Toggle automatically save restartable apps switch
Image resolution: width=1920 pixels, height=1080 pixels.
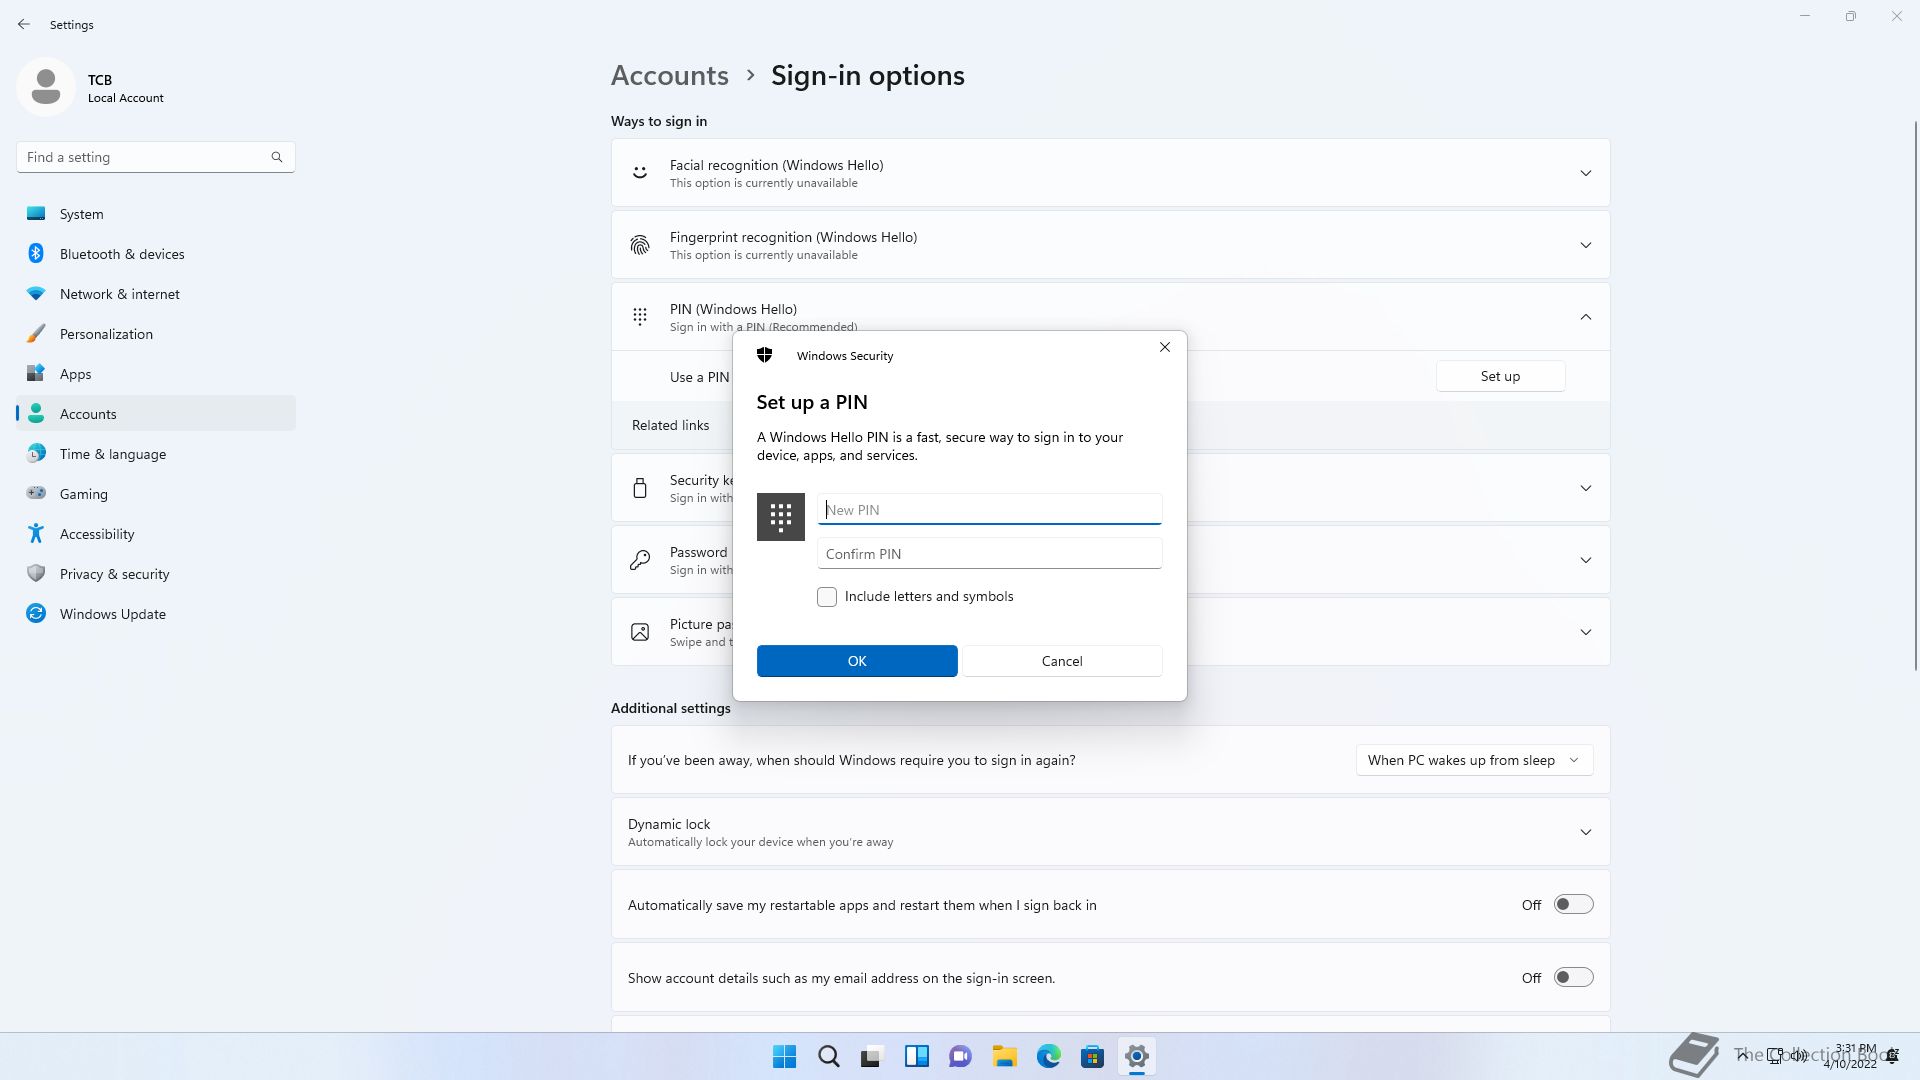pyautogui.click(x=1573, y=904)
